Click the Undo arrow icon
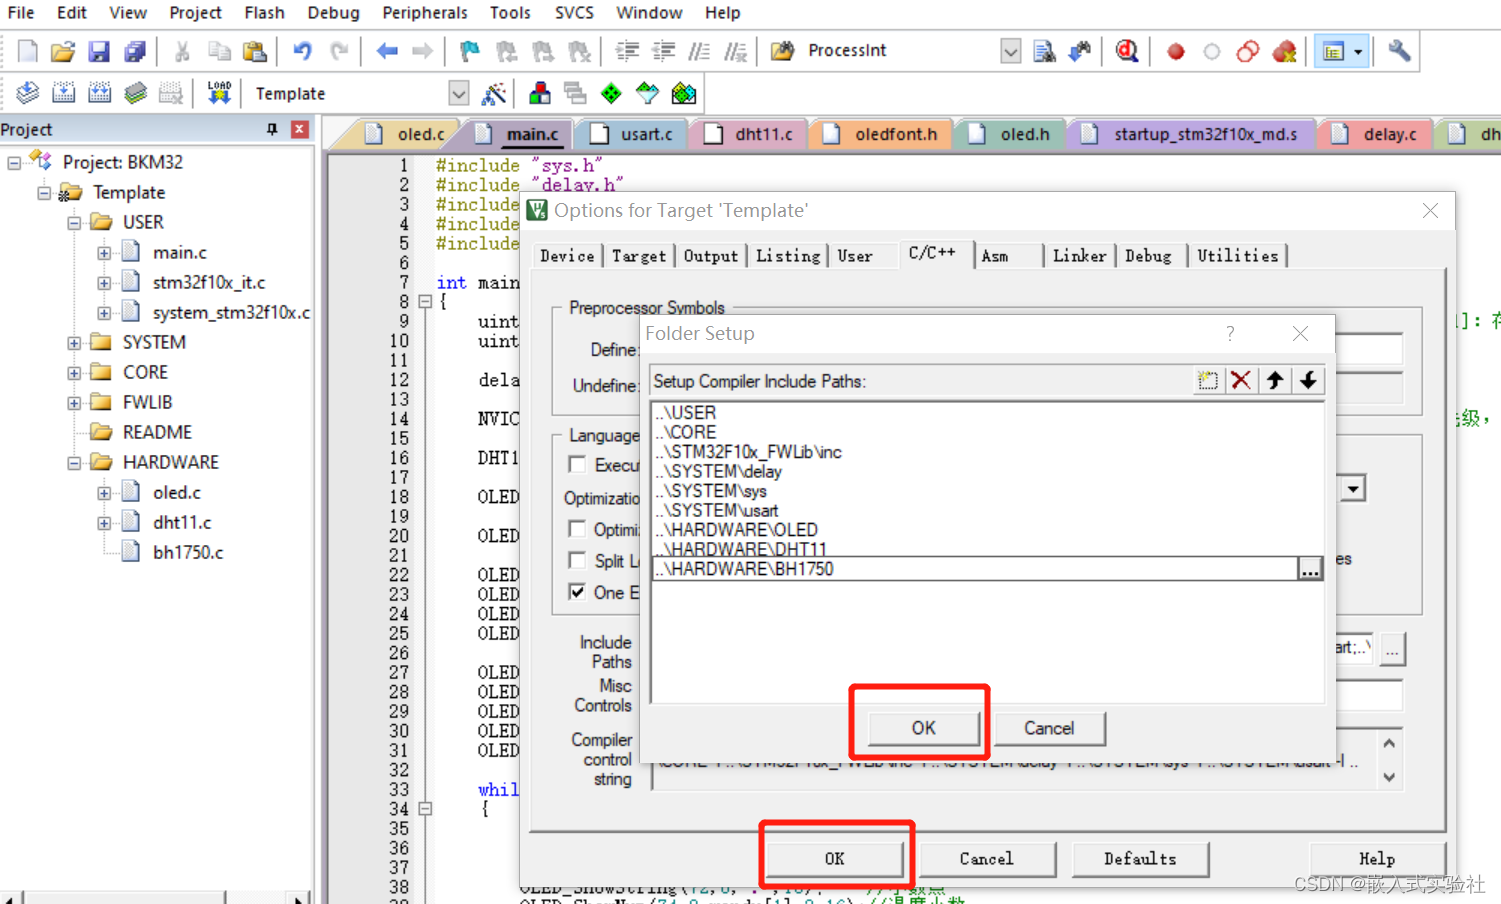This screenshot has width=1501, height=904. [x=302, y=51]
